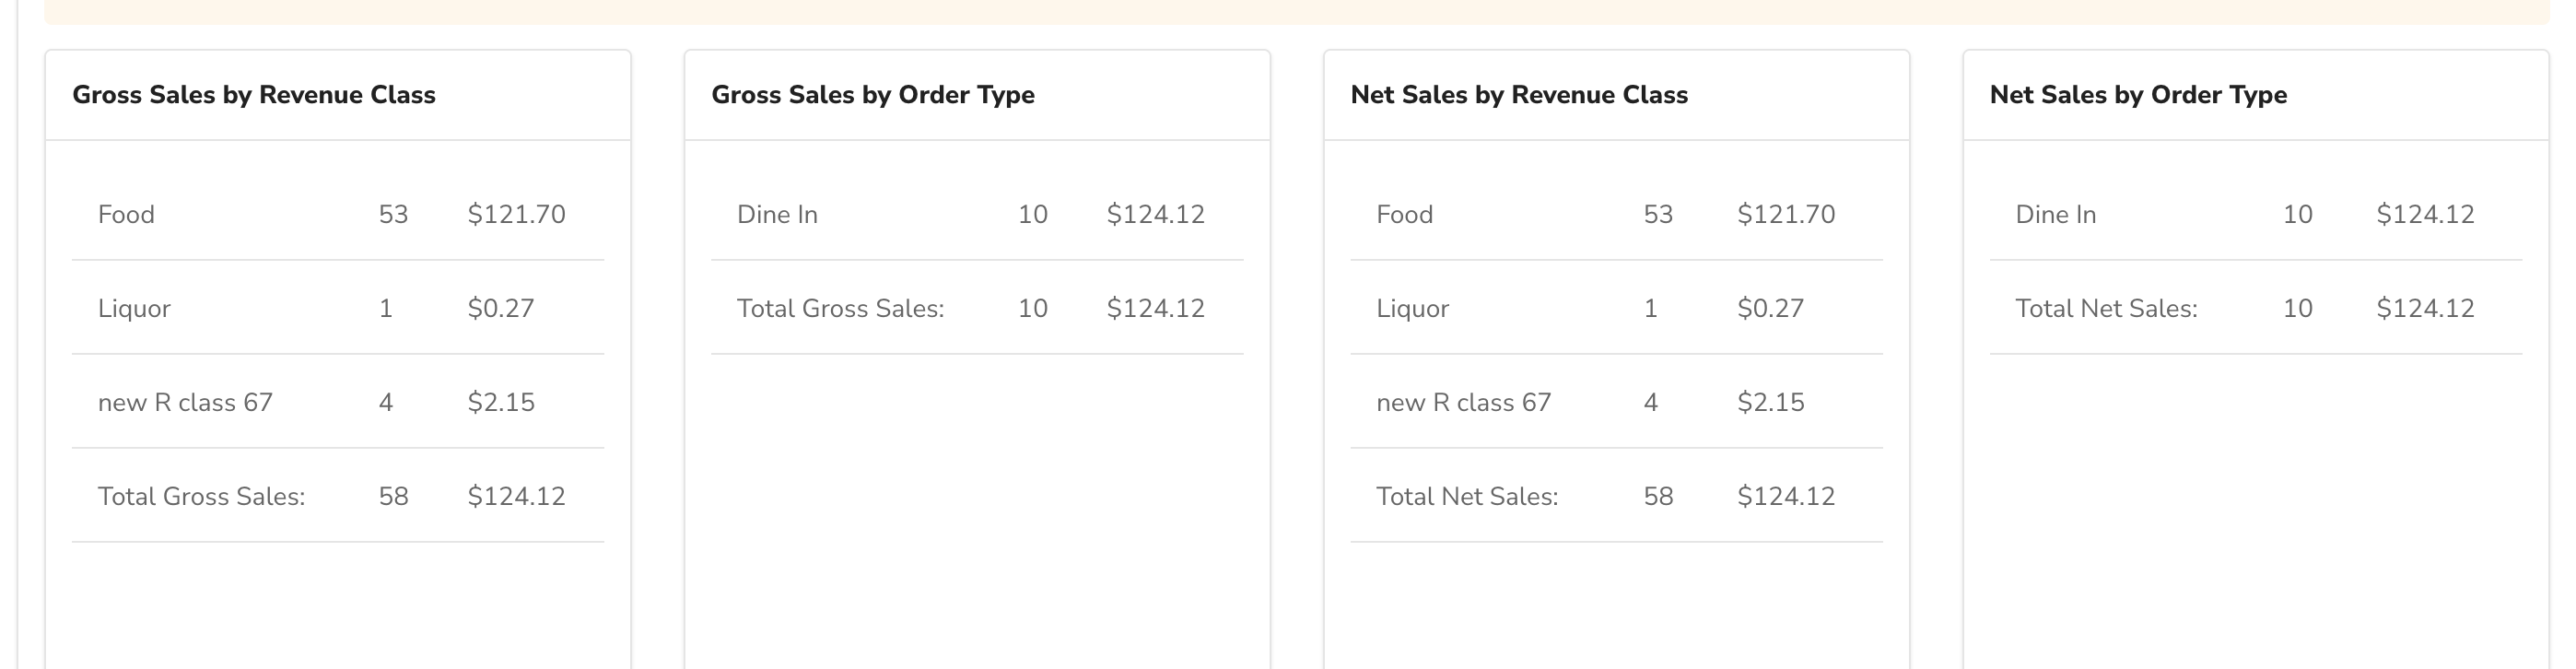Click the $2.15 amount in Gross Sales panel
2576x669 pixels.
coord(501,403)
